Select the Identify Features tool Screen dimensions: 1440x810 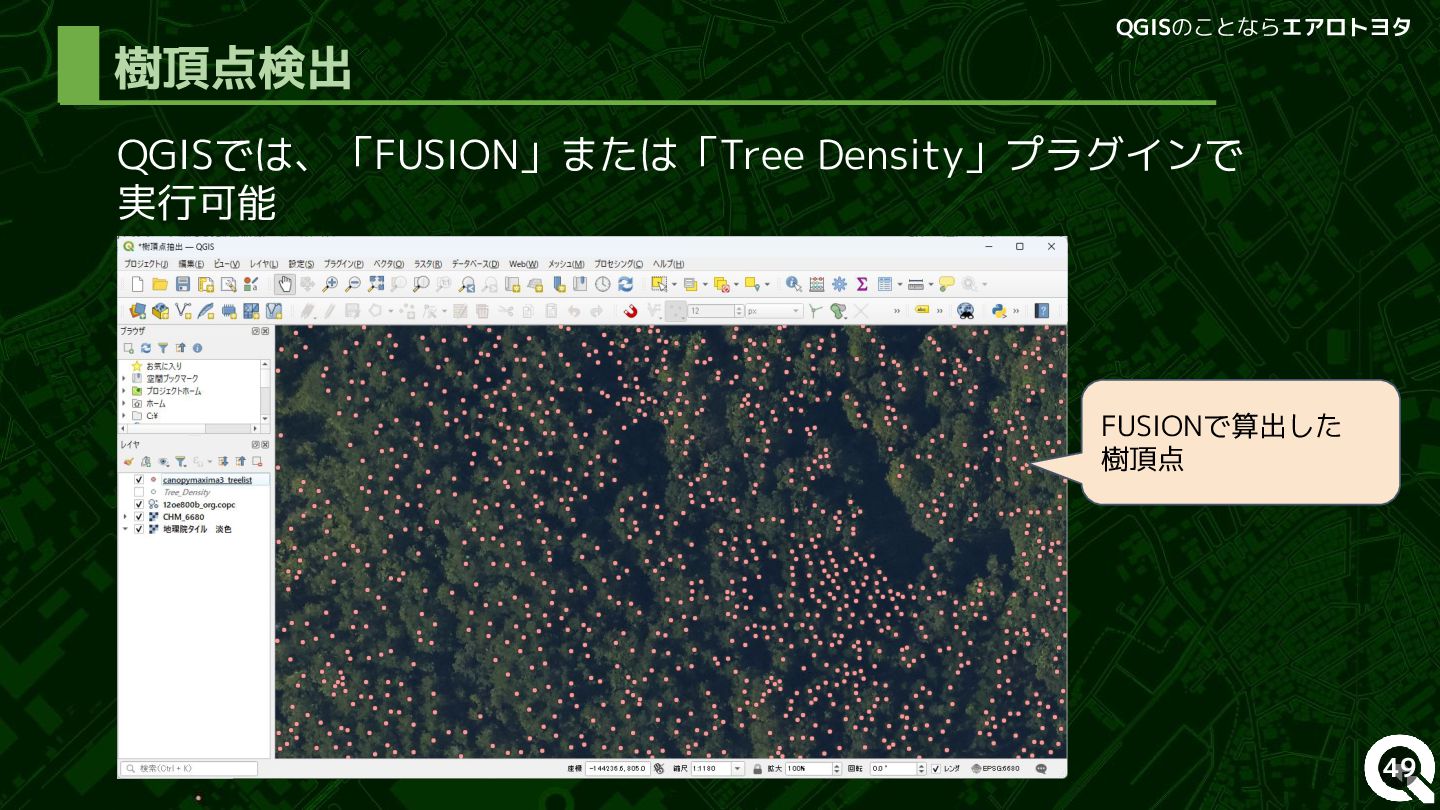793,285
